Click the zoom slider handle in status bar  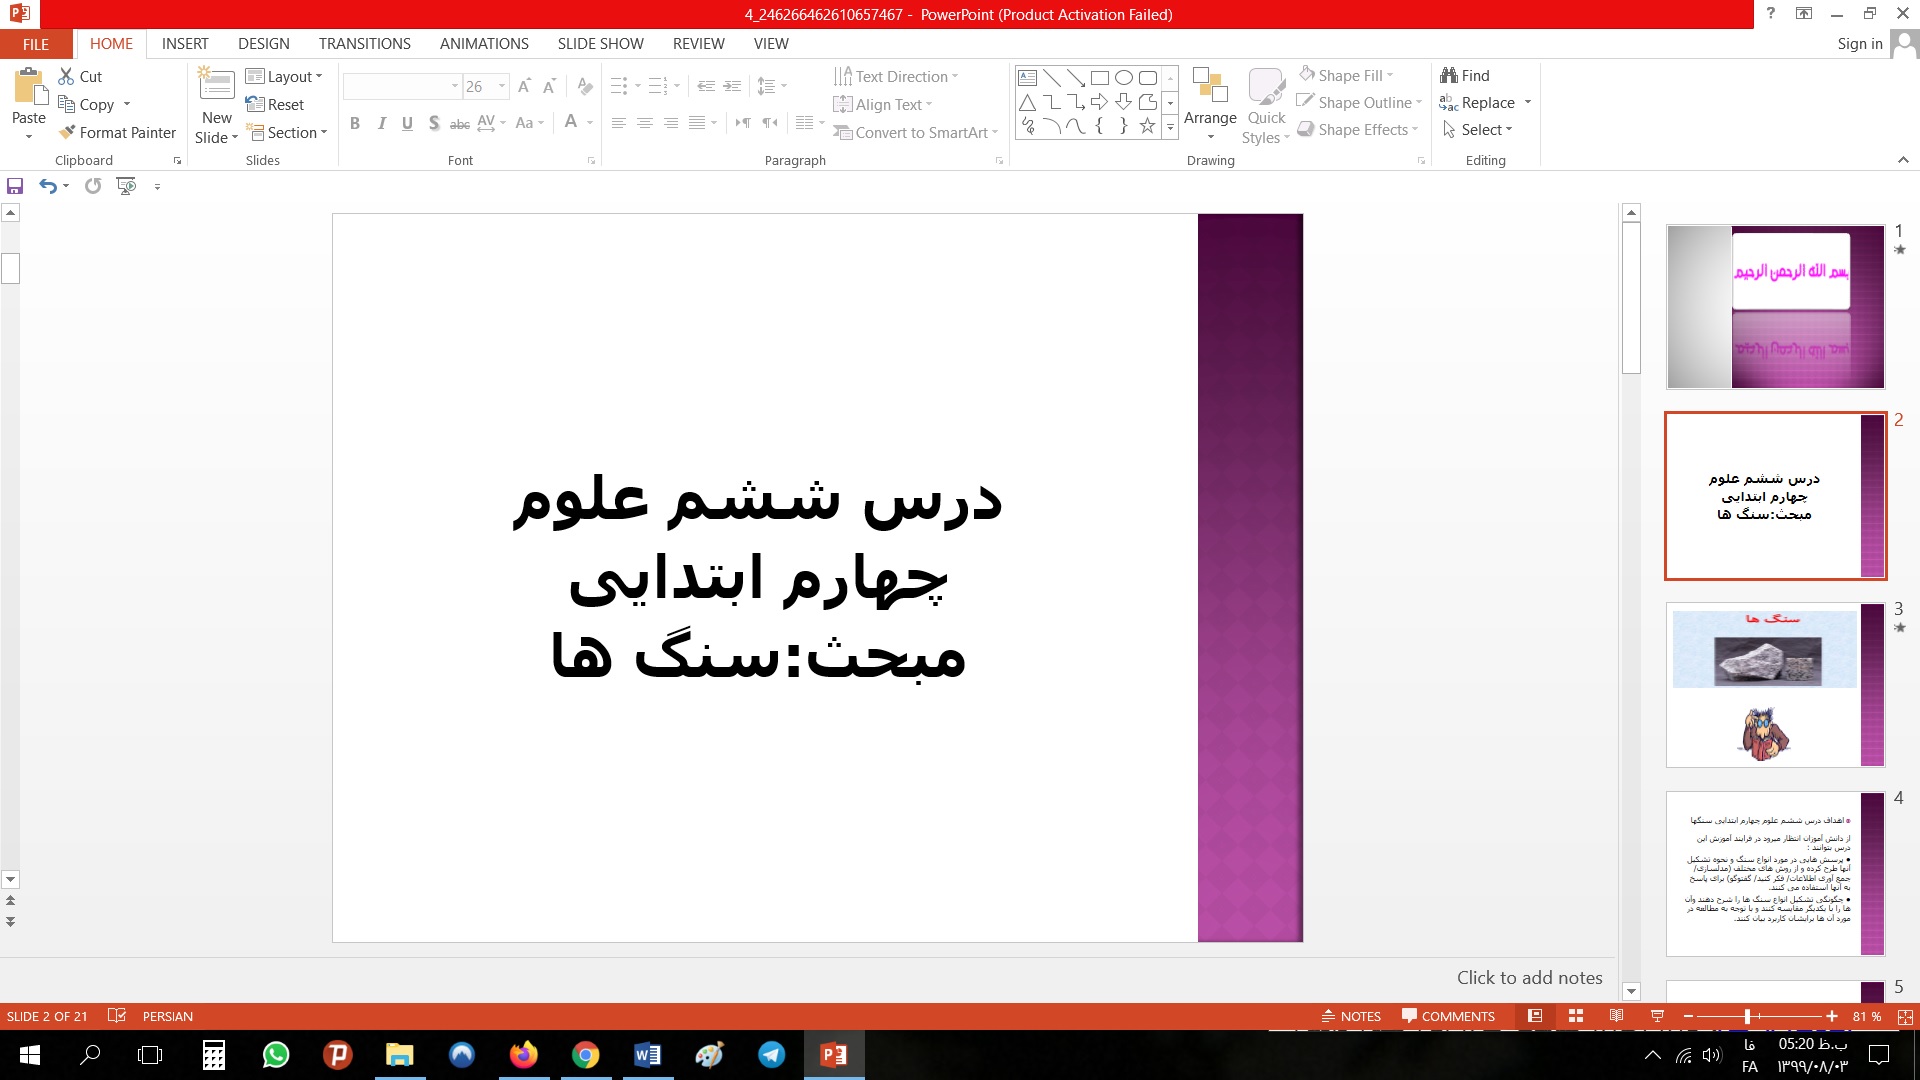coord(1747,1016)
